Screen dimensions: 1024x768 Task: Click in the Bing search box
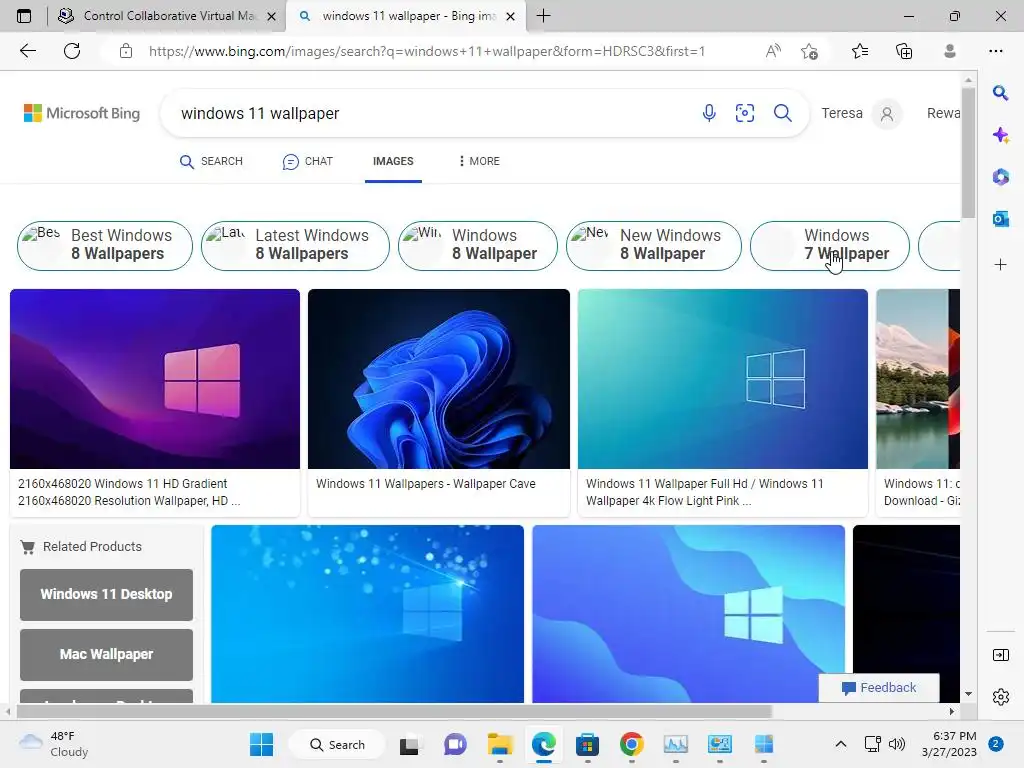click(x=431, y=114)
